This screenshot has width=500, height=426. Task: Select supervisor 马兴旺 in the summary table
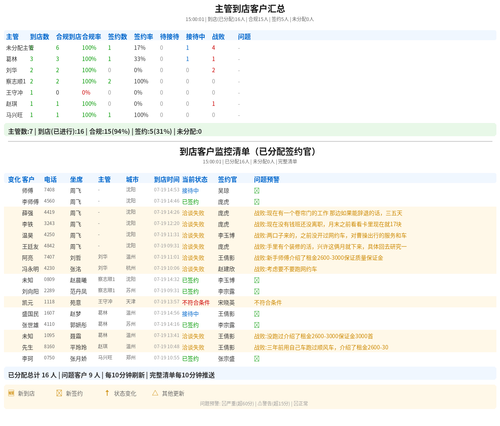pos(14,115)
